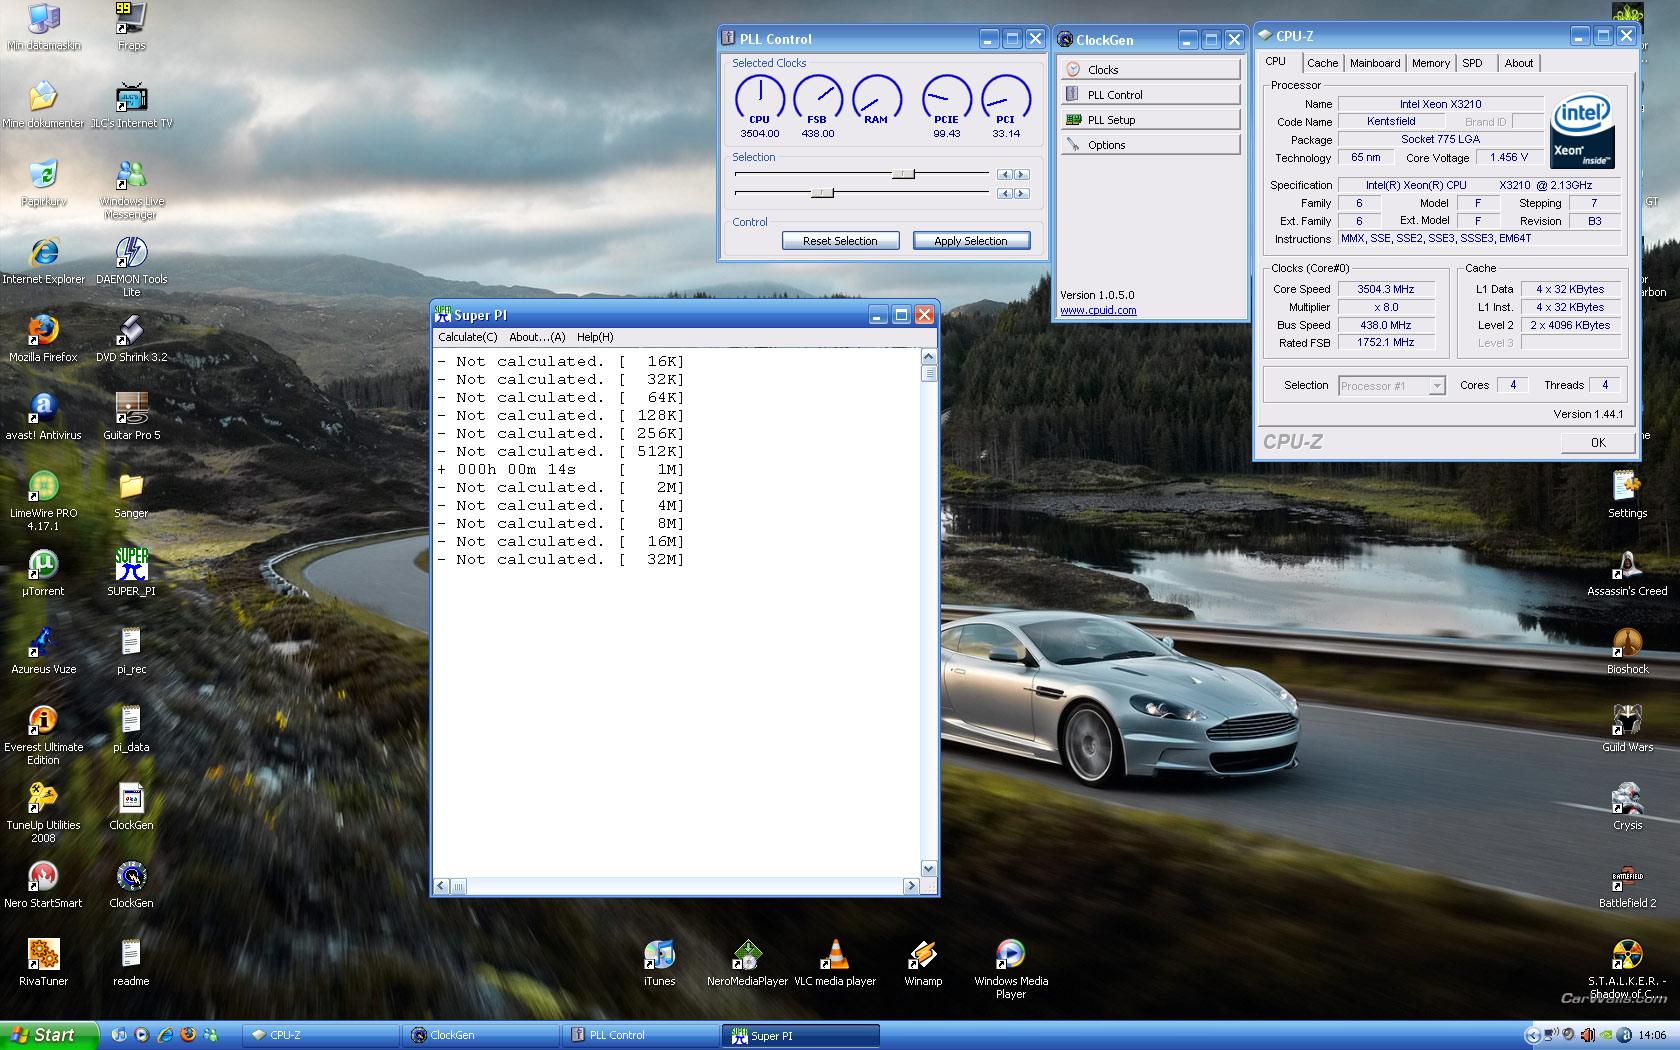Launch Assassin's Creed shortcut
The image size is (1680, 1050).
click(1627, 572)
